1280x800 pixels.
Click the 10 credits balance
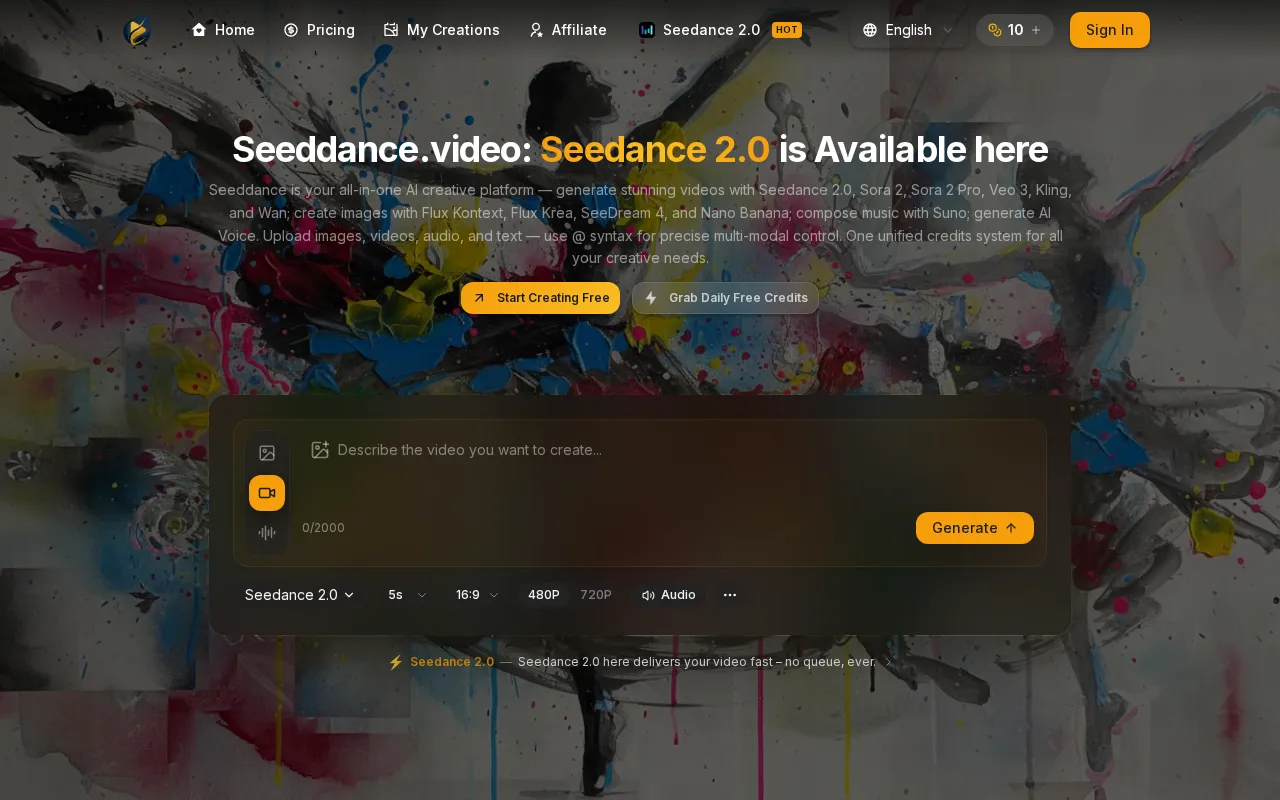click(x=1016, y=30)
